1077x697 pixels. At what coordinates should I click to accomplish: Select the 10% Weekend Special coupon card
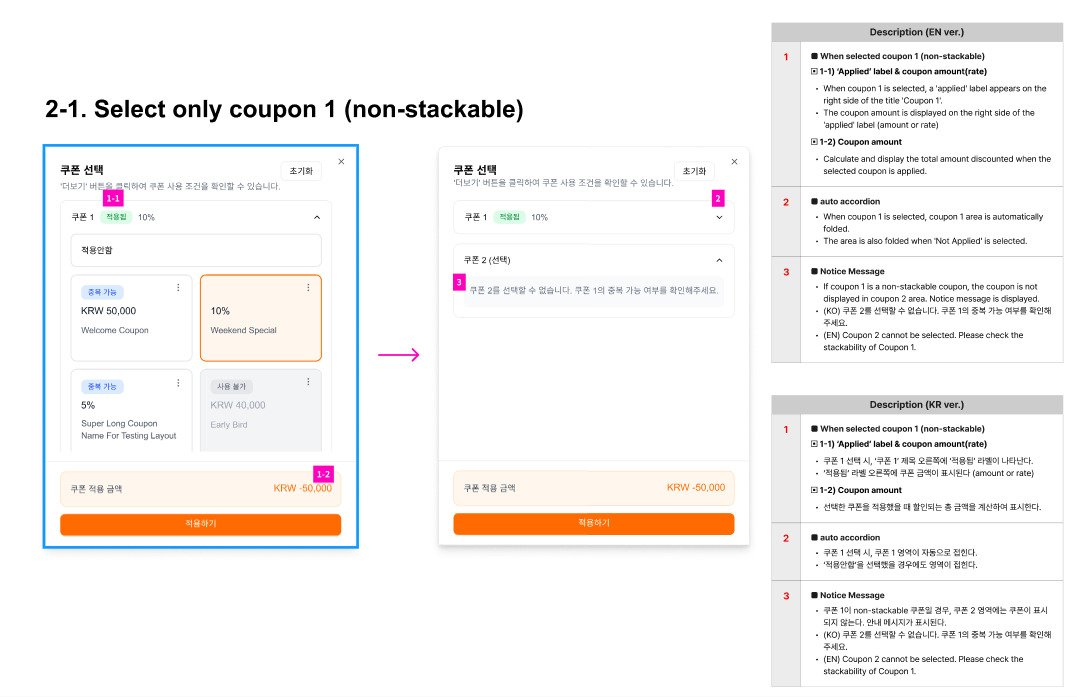pos(260,318)
